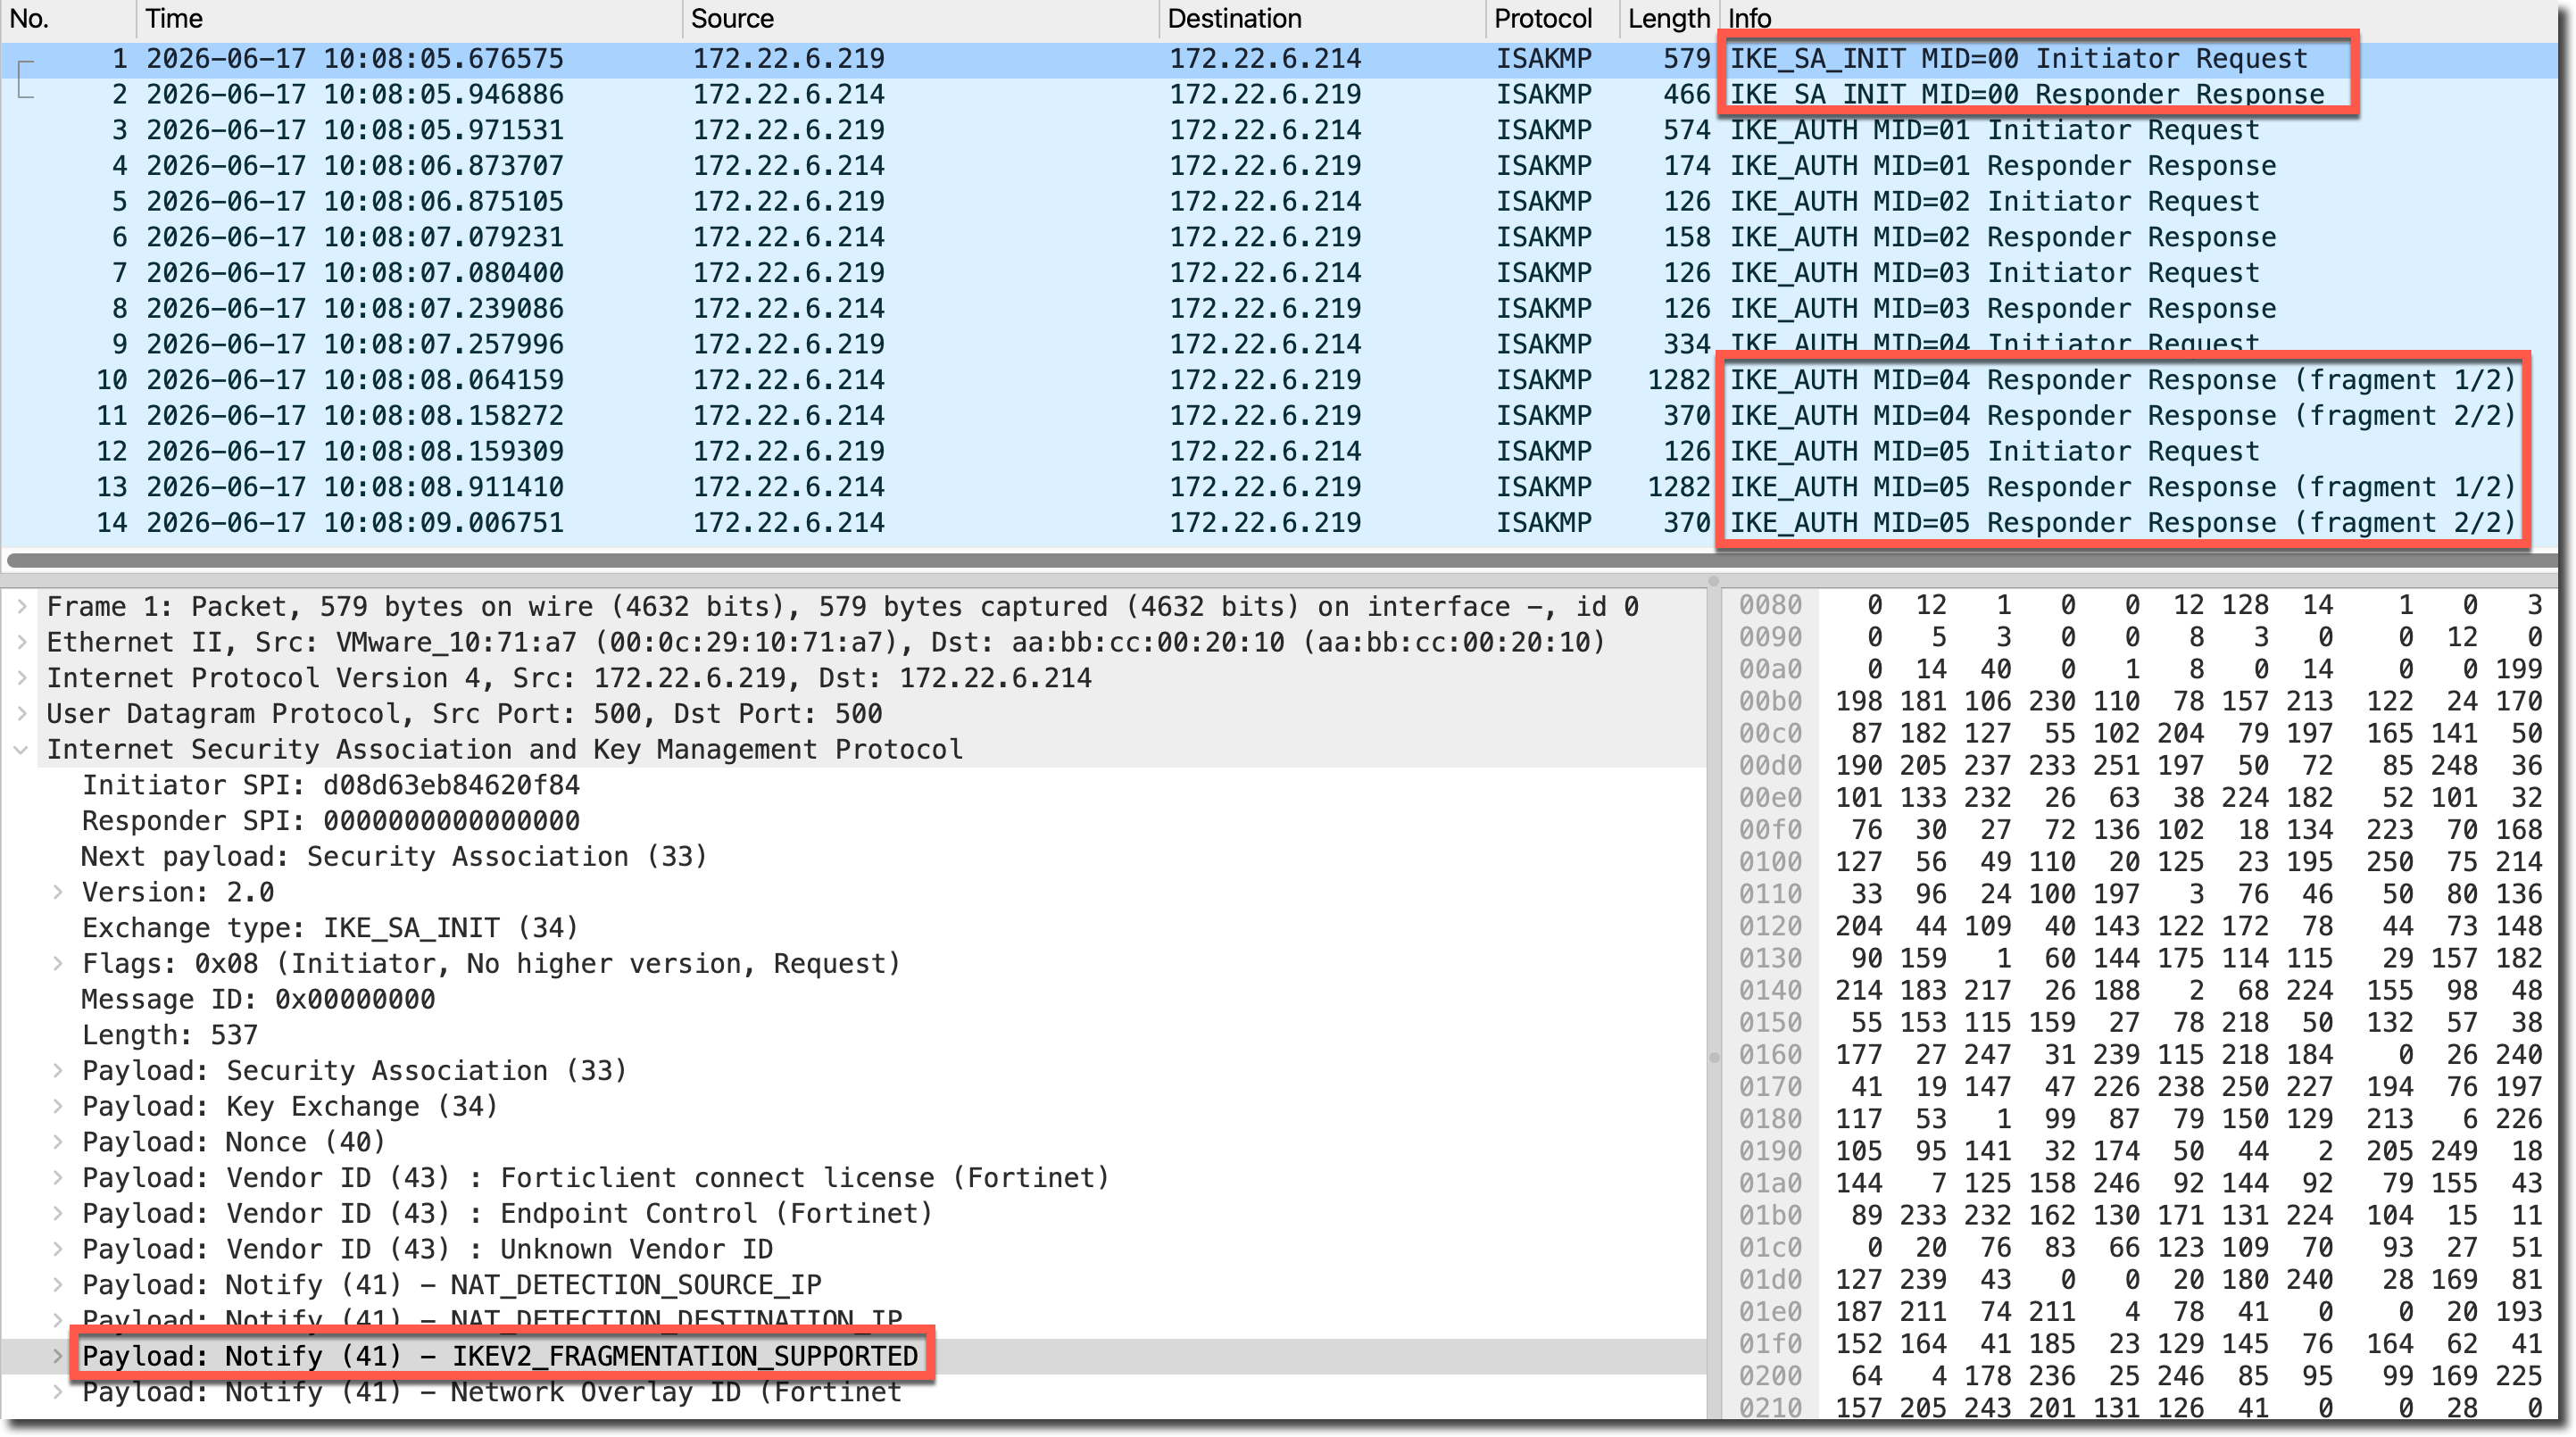Sort packets by the Source column
Viewport: 2576px width, 1437px height.
click(920, 18)
